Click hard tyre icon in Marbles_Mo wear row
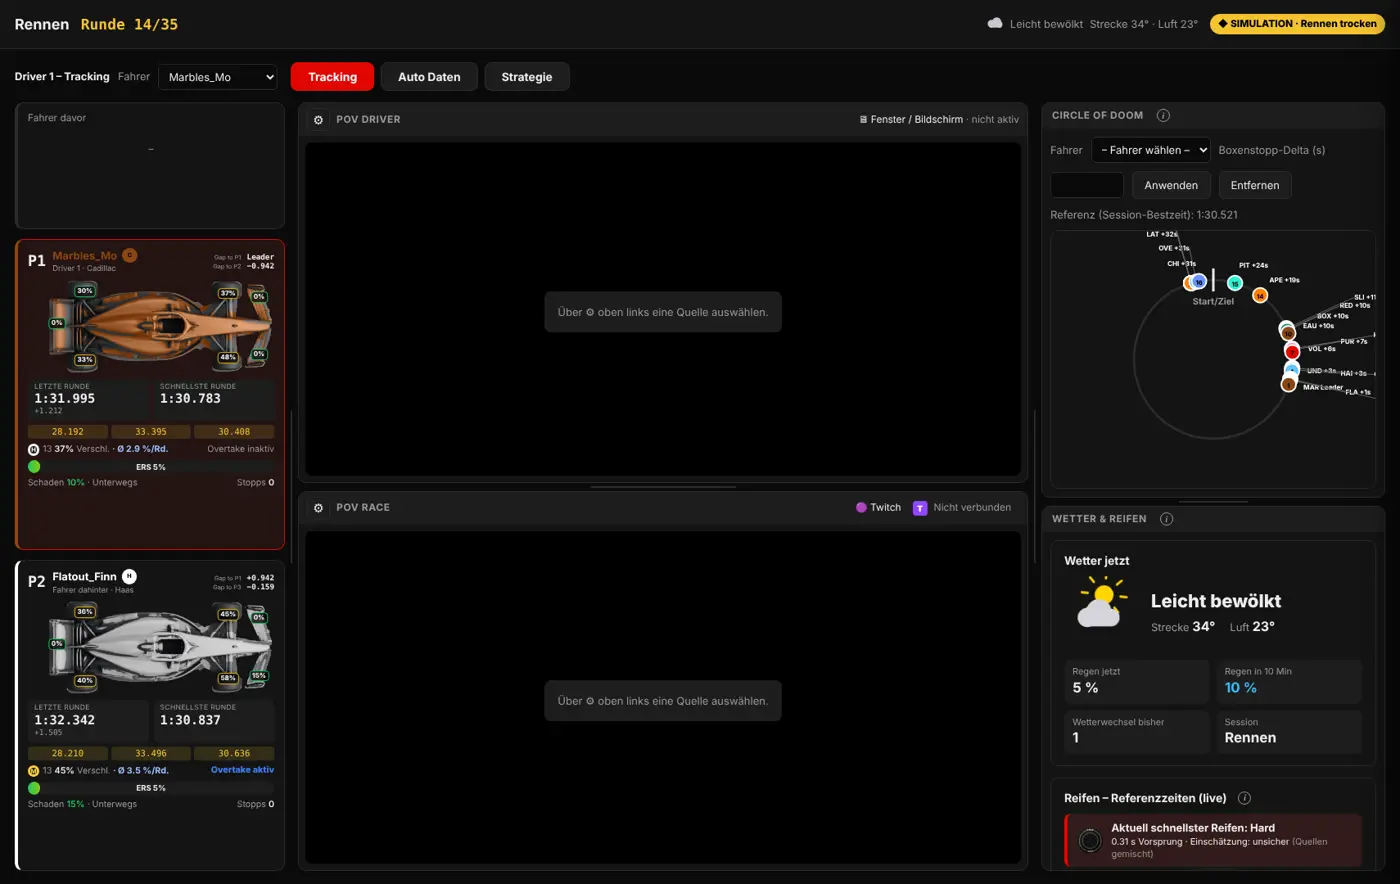This screenshot has height=884, width=1400. (x=33, y=449)
